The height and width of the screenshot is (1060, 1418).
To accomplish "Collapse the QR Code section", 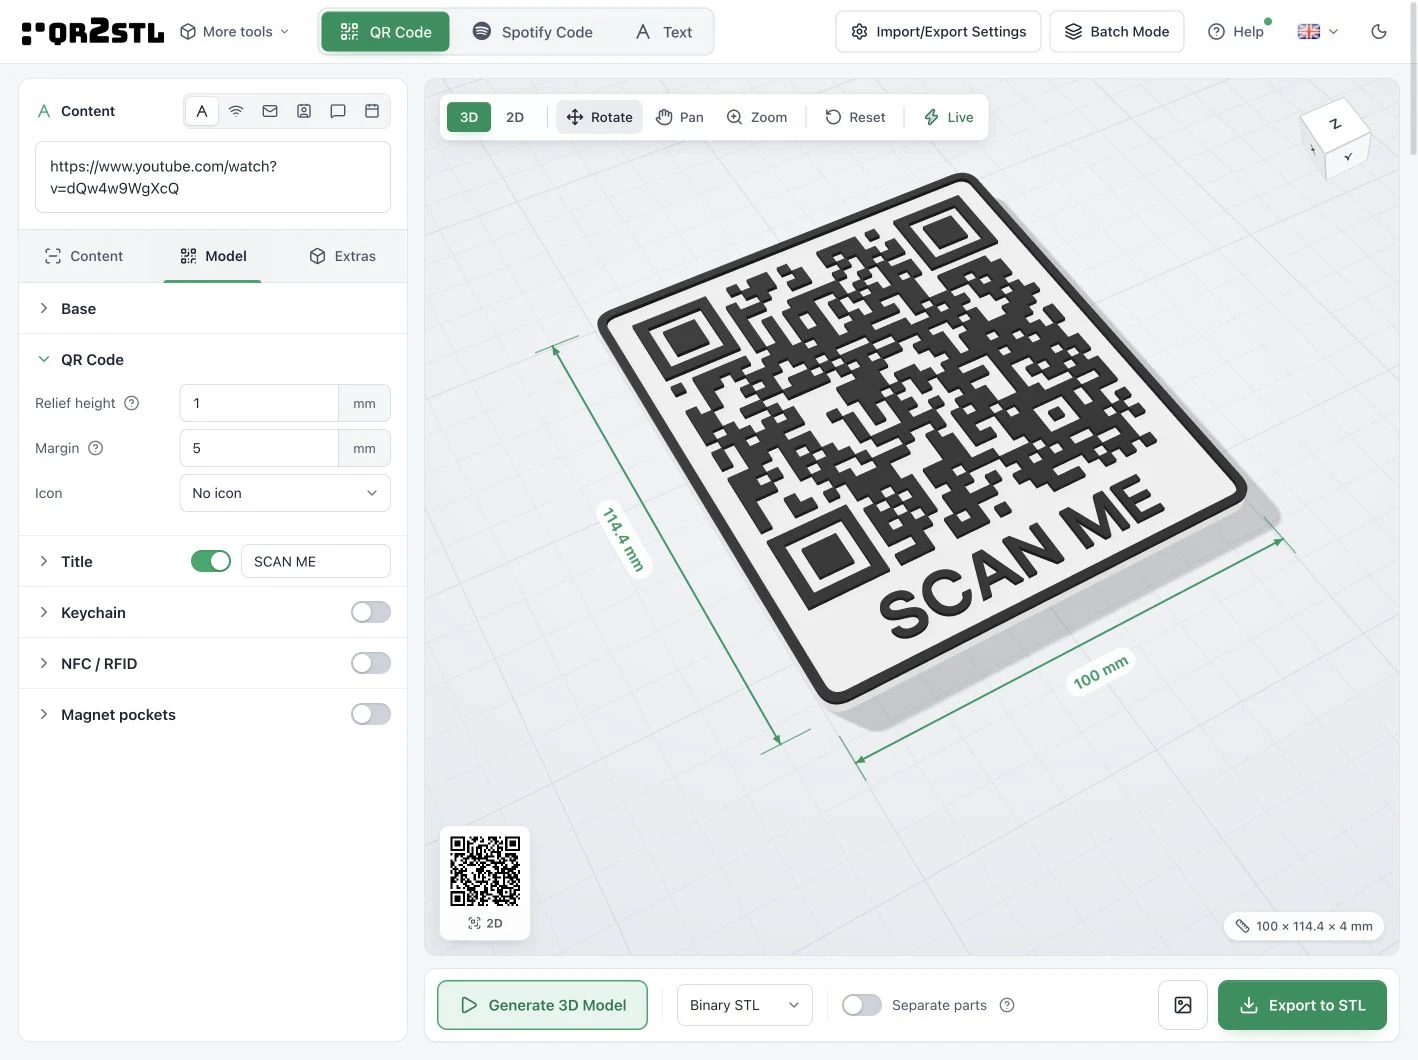I will pyautogui.click(x=213, y=359).
